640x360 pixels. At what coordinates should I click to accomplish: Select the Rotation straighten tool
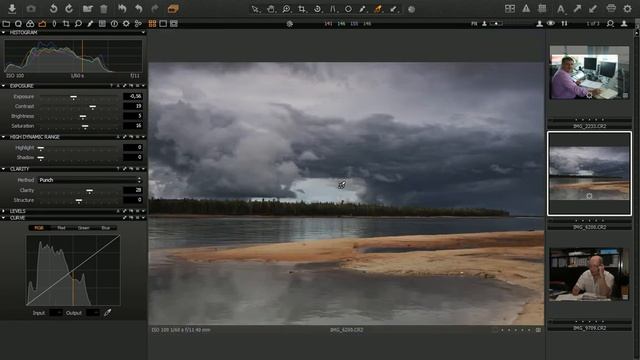(x=318, y=9)
